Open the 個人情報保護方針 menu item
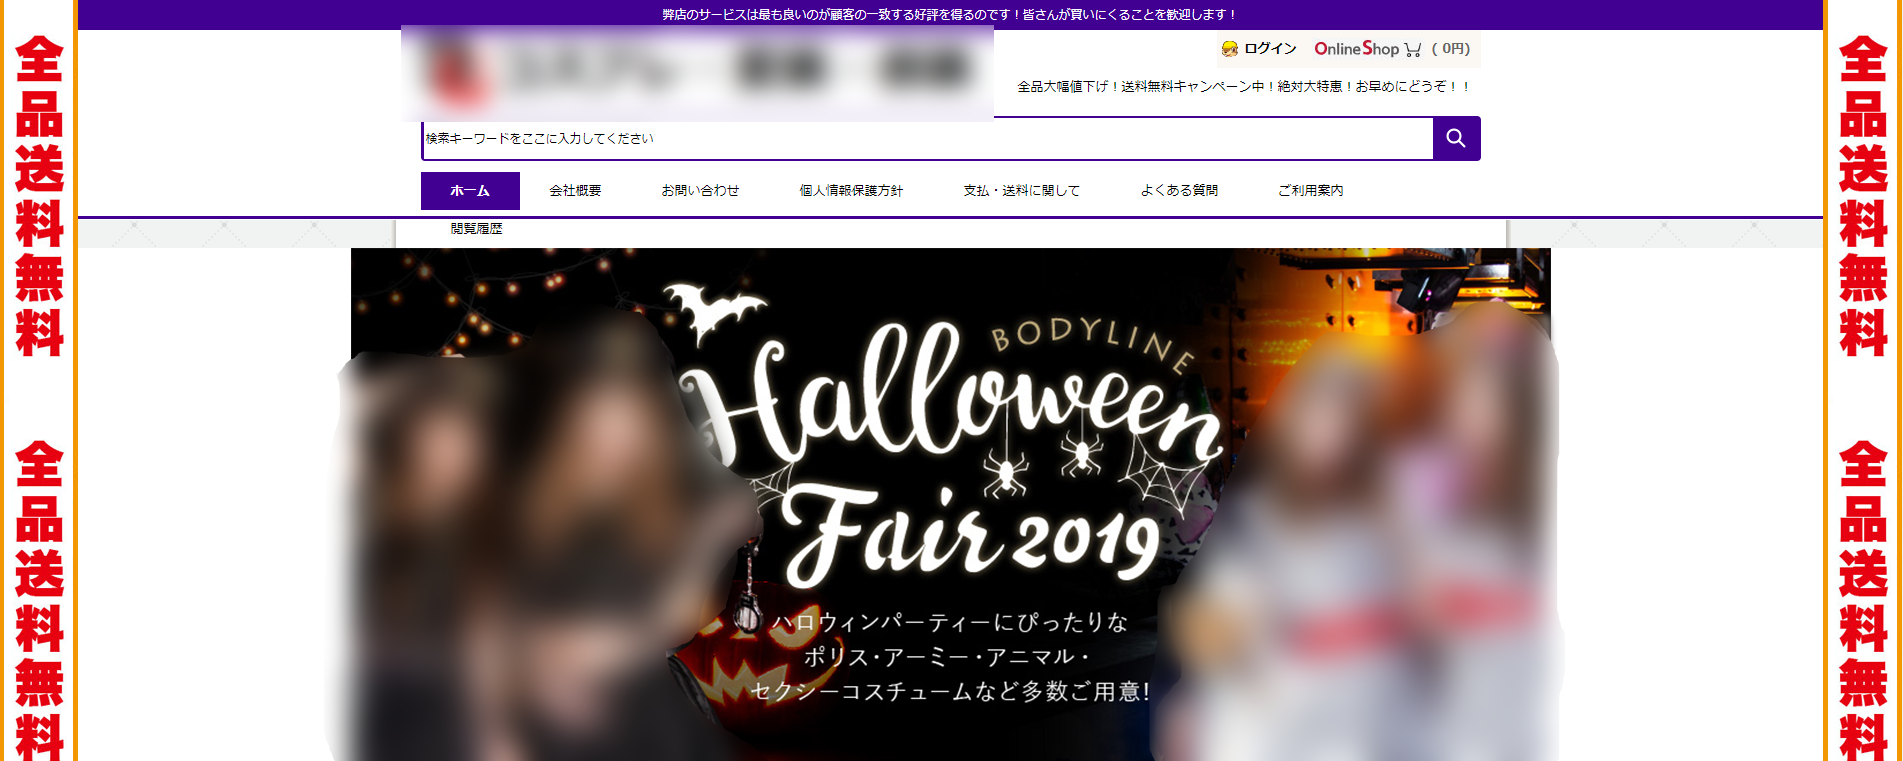 pos(851,191)
